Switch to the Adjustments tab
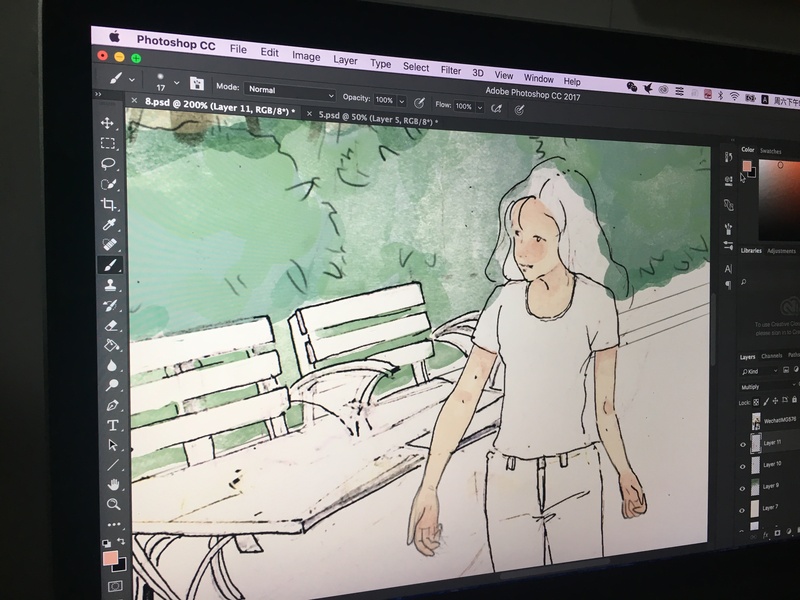The height and width of the screenshot is (600, 800). point(781,251)
